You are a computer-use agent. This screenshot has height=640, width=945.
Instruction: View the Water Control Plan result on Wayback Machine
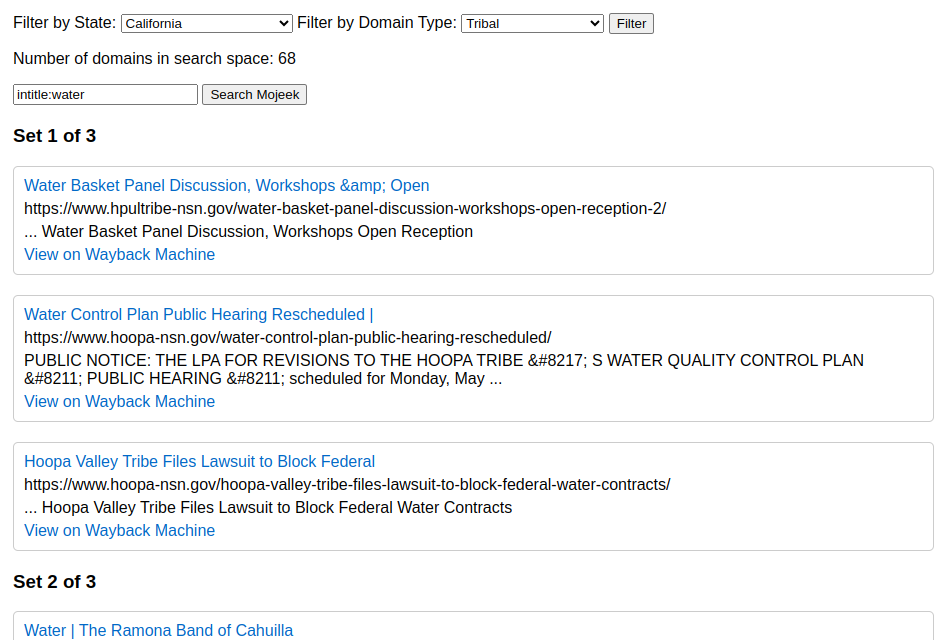(119, 401)
